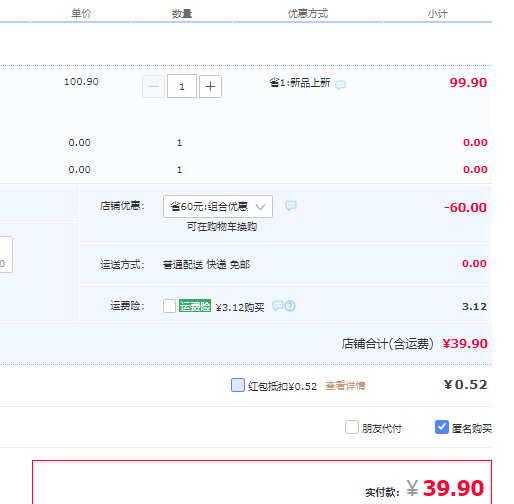Click the 优惠方式 column header
The image size is (514, 504).
[x=308, y=14]
